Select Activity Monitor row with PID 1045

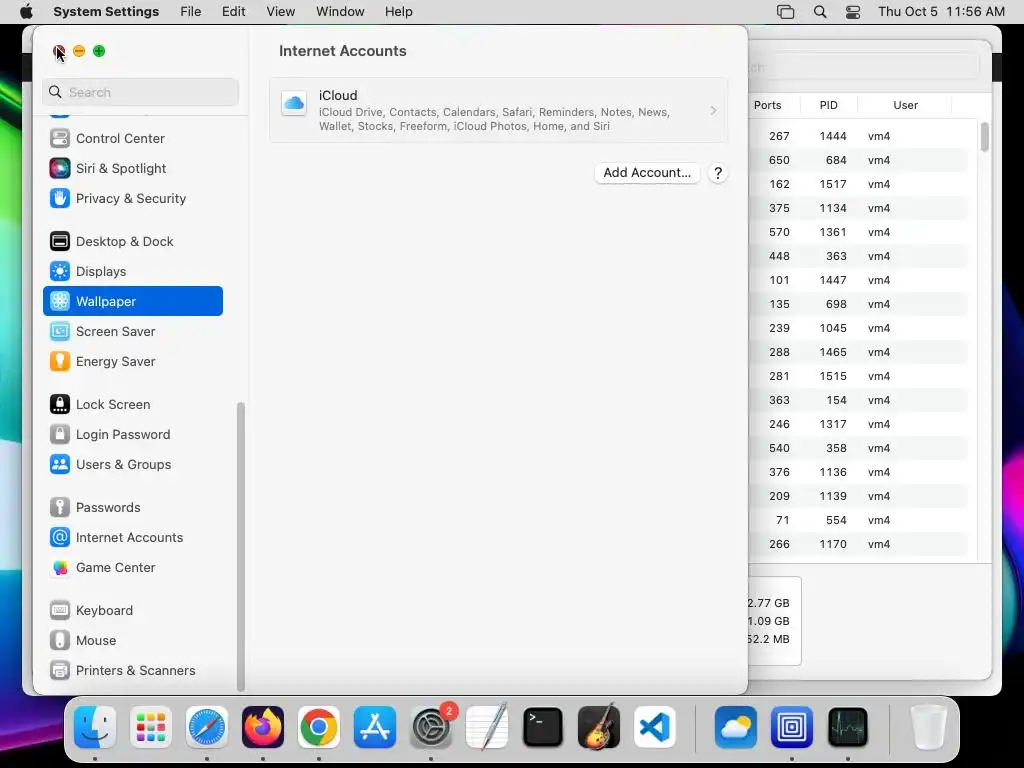[858, 328]
